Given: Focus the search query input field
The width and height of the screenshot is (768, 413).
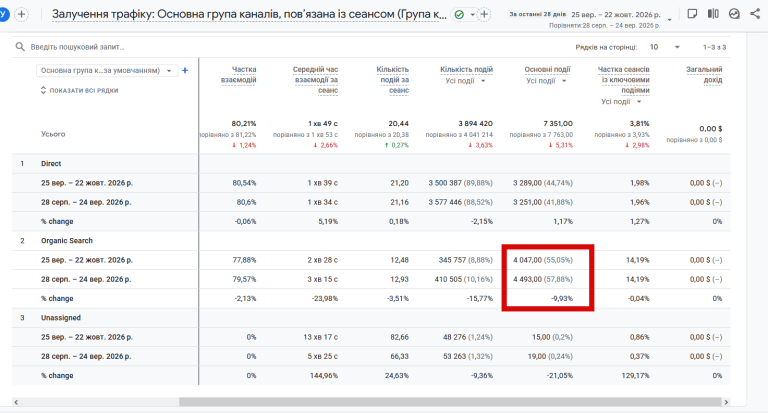Looking at the screenshot, I should click(x=77, y=47).
